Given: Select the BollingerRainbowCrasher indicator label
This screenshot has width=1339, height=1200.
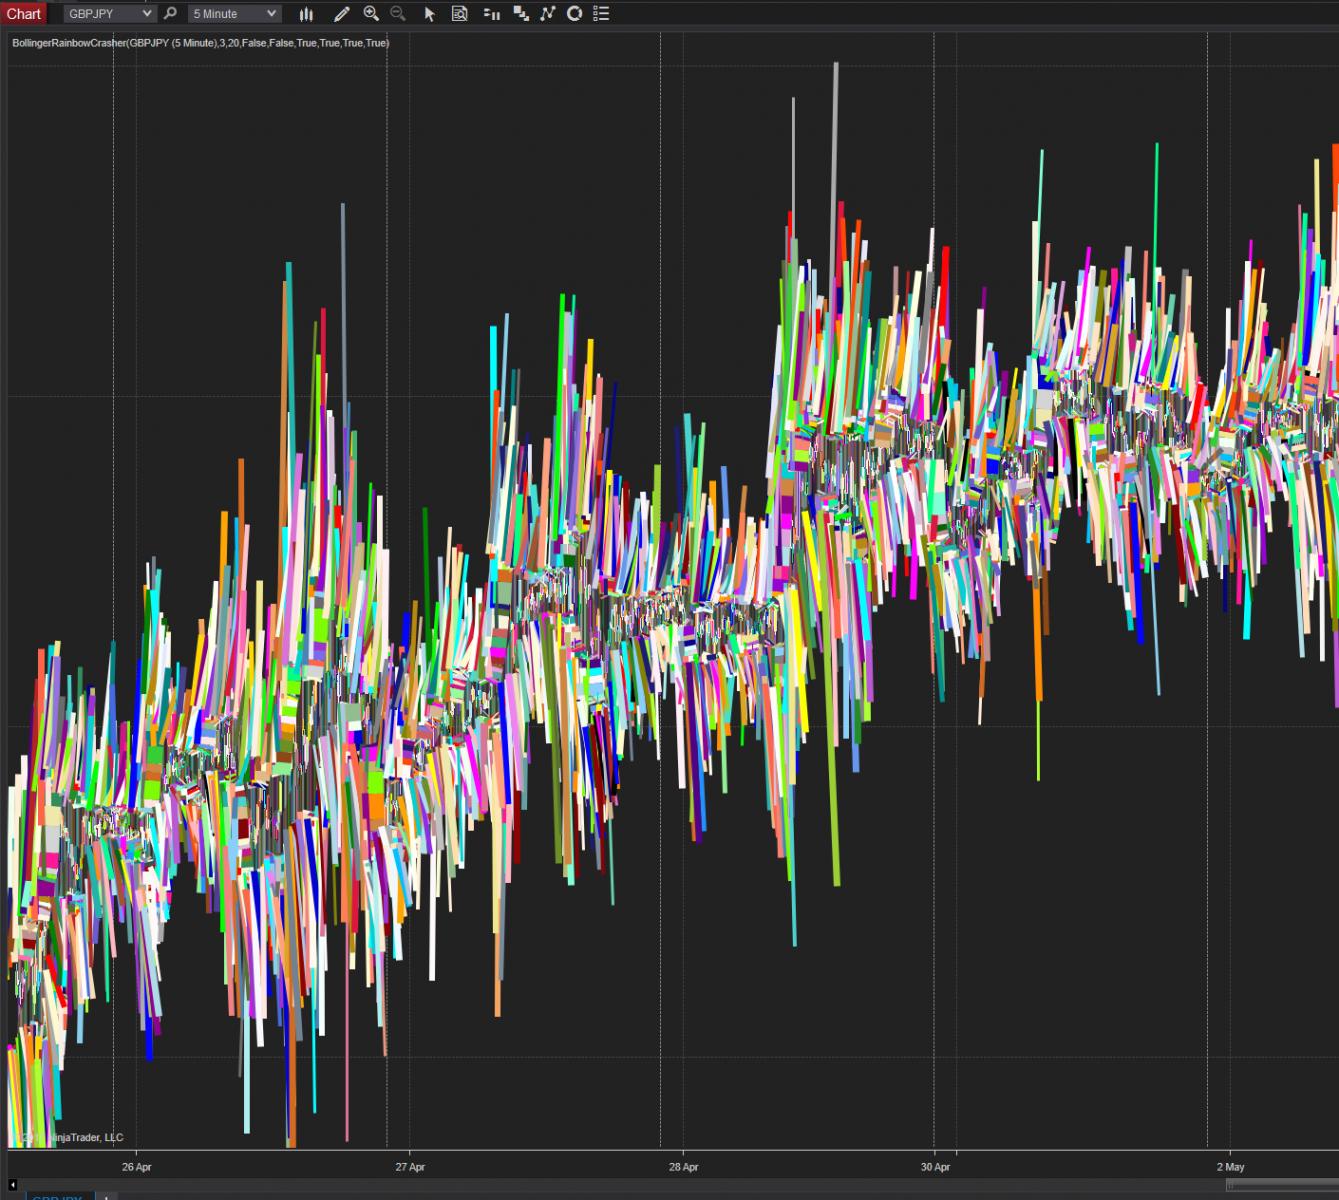Looking at the screenshot, I should (x=200, y=43).
